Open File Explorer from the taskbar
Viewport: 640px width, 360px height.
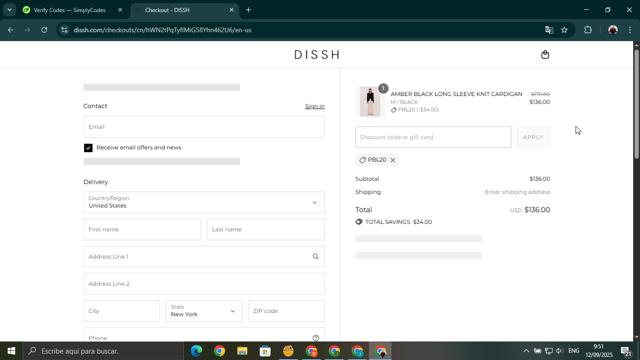click(x=242, y=351)
